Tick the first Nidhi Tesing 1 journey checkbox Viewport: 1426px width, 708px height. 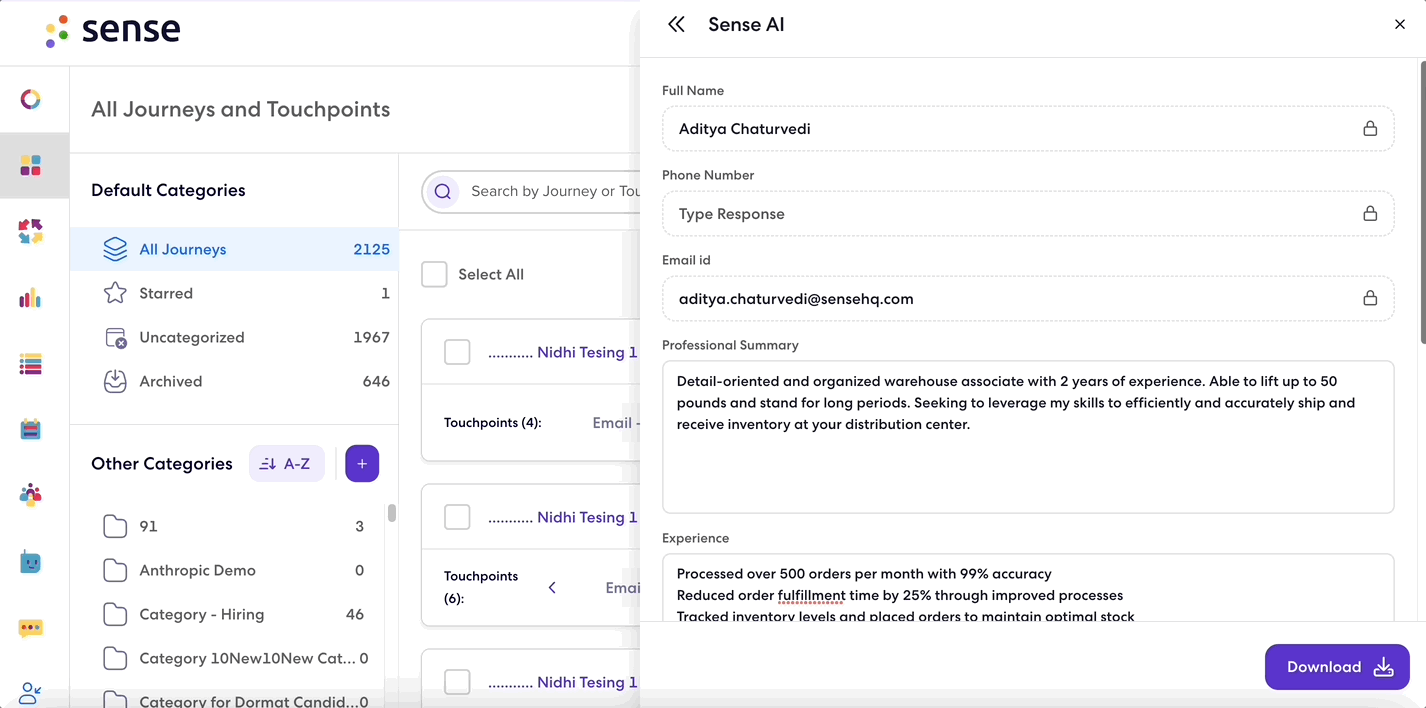(x=457, y=352)
